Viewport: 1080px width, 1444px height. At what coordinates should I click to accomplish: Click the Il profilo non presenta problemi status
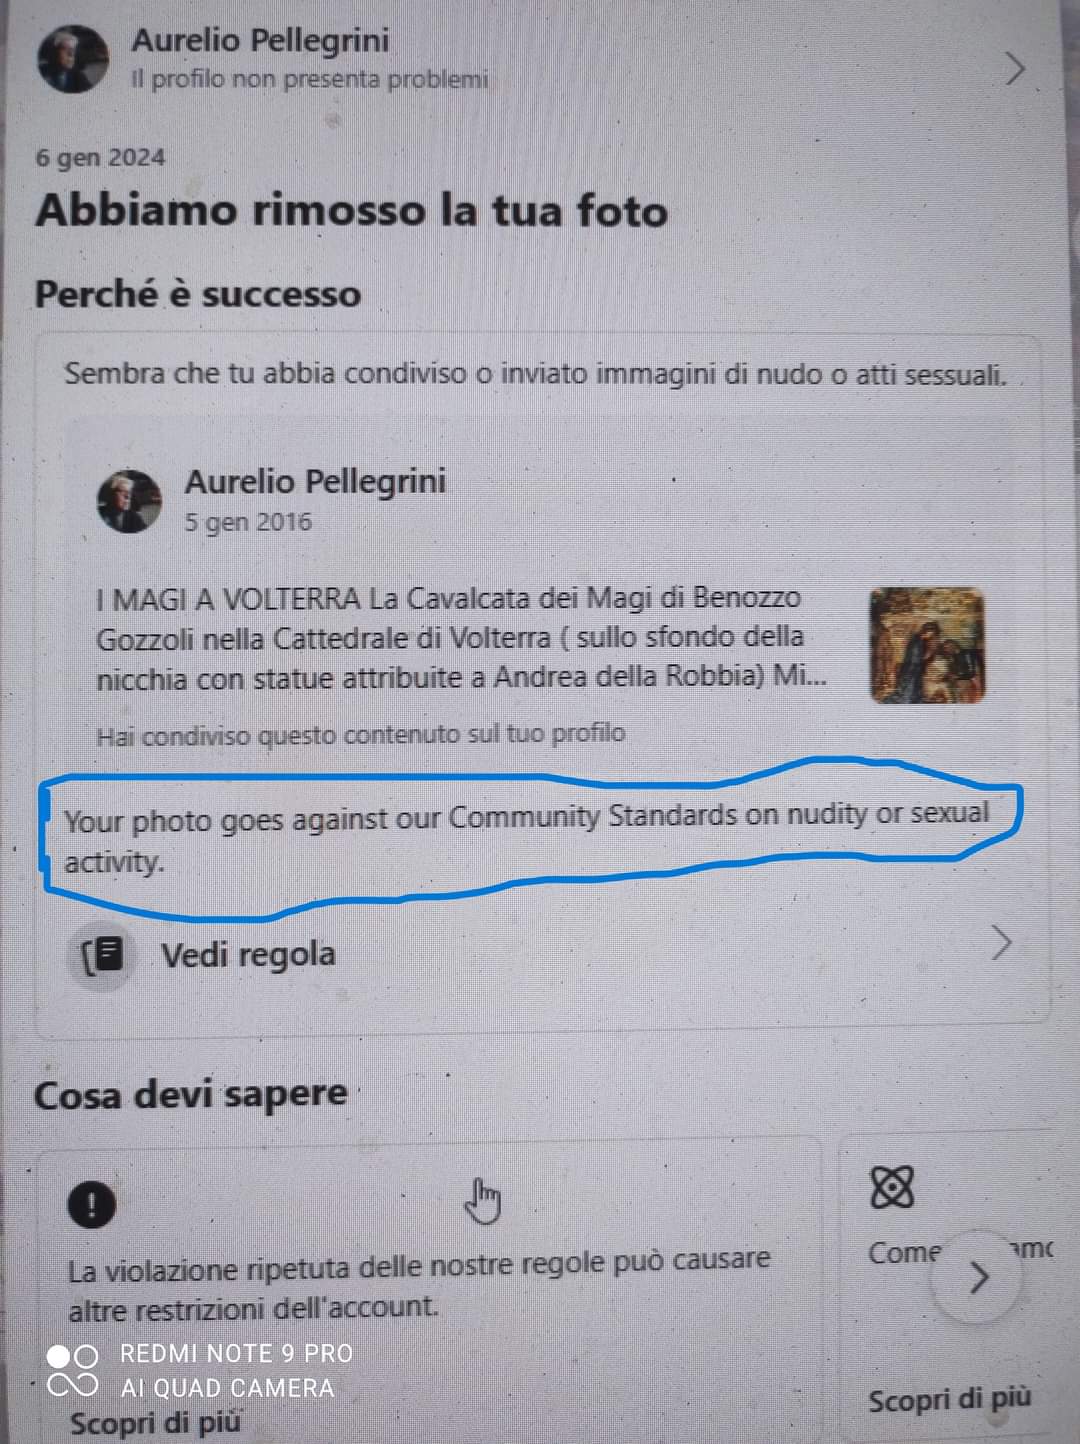310,79
